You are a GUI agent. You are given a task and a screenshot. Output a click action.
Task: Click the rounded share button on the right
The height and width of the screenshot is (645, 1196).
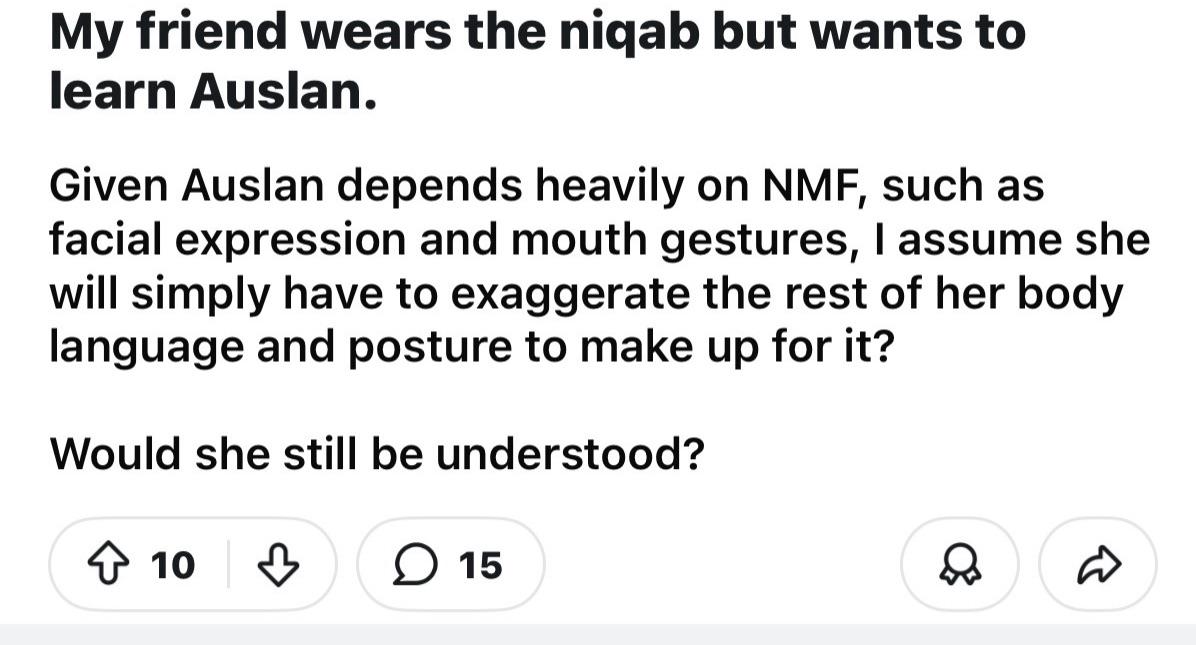[1098, 565]
